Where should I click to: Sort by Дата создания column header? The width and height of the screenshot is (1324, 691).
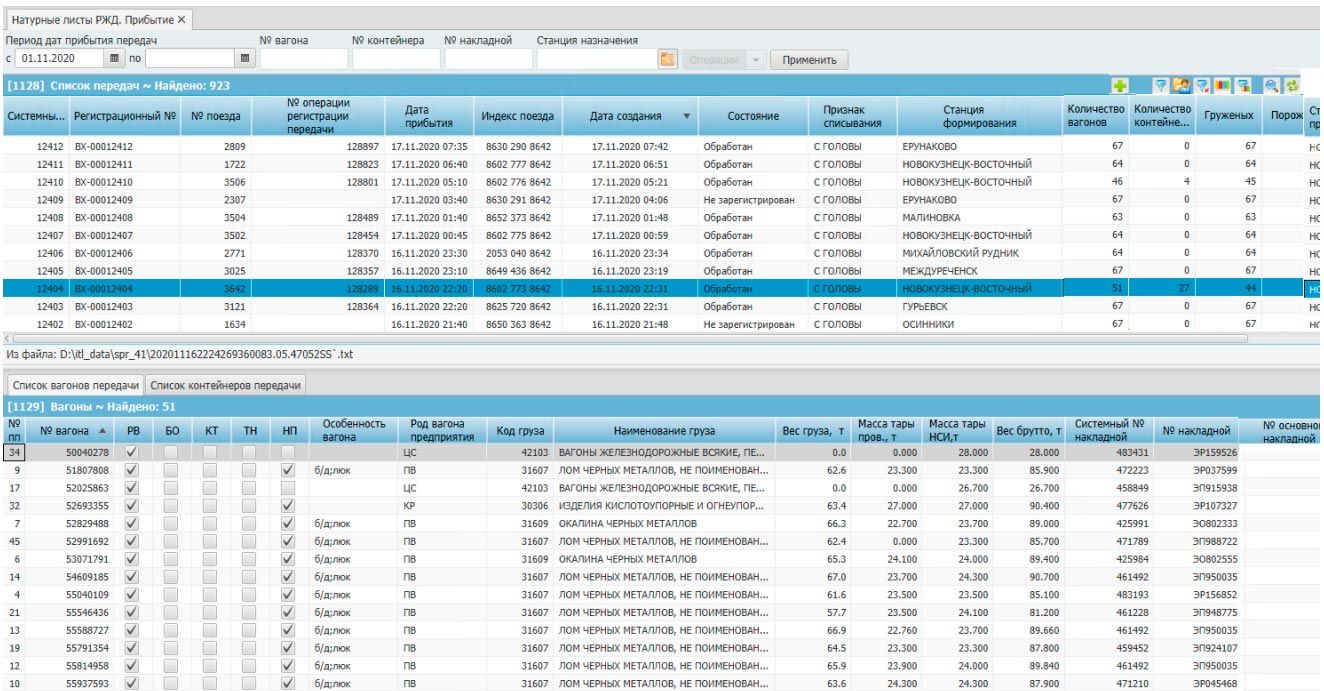pos(631,116)
